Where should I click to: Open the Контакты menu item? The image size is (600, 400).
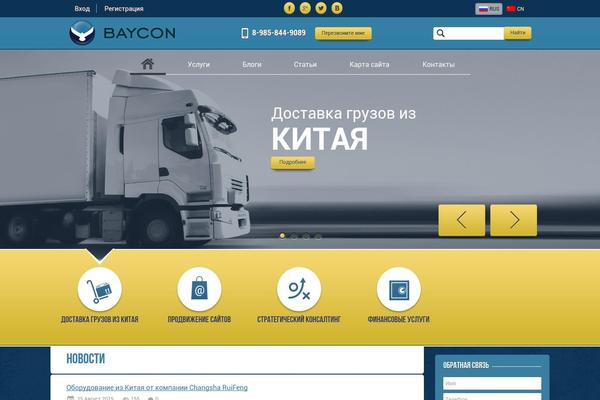click(x=439, y=64)
